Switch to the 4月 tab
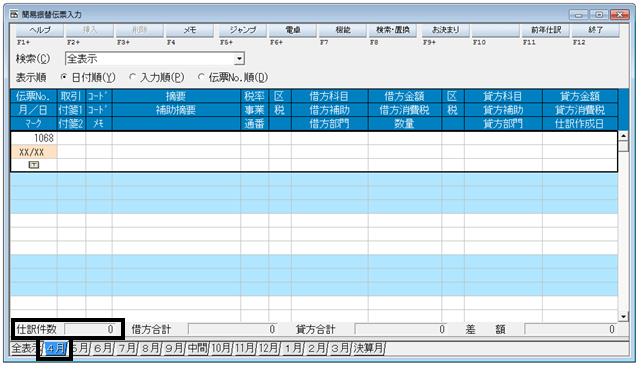Viewport: 642px width, 370px height. coord(55,349)
